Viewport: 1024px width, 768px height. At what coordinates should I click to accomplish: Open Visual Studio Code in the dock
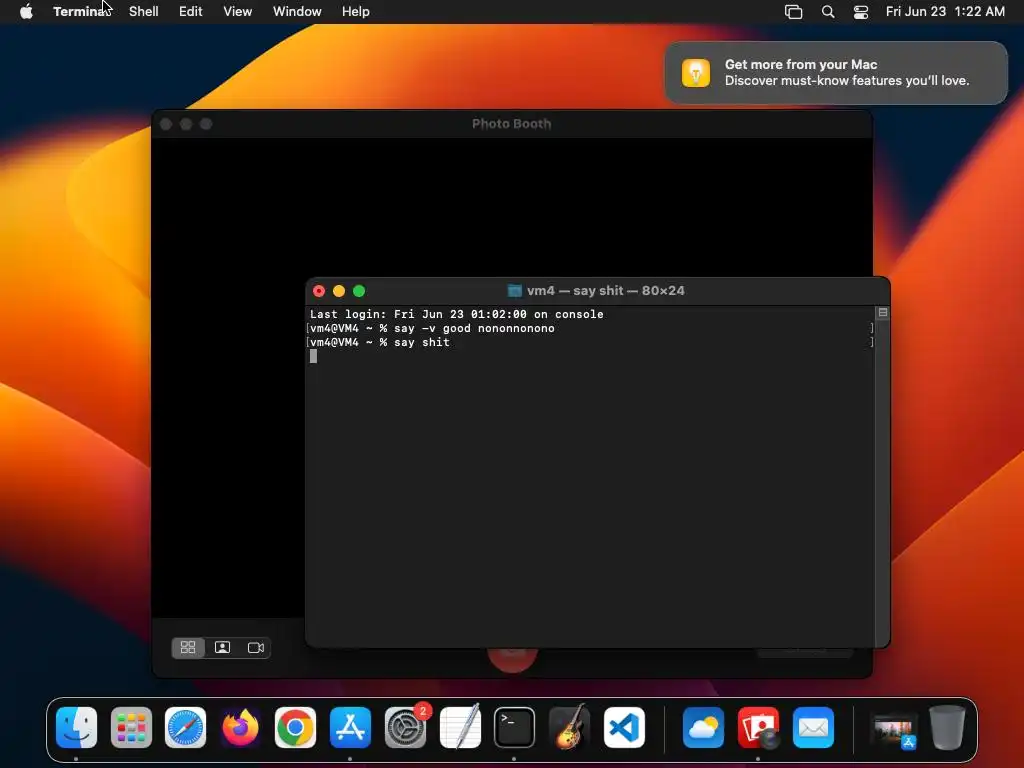624,728
